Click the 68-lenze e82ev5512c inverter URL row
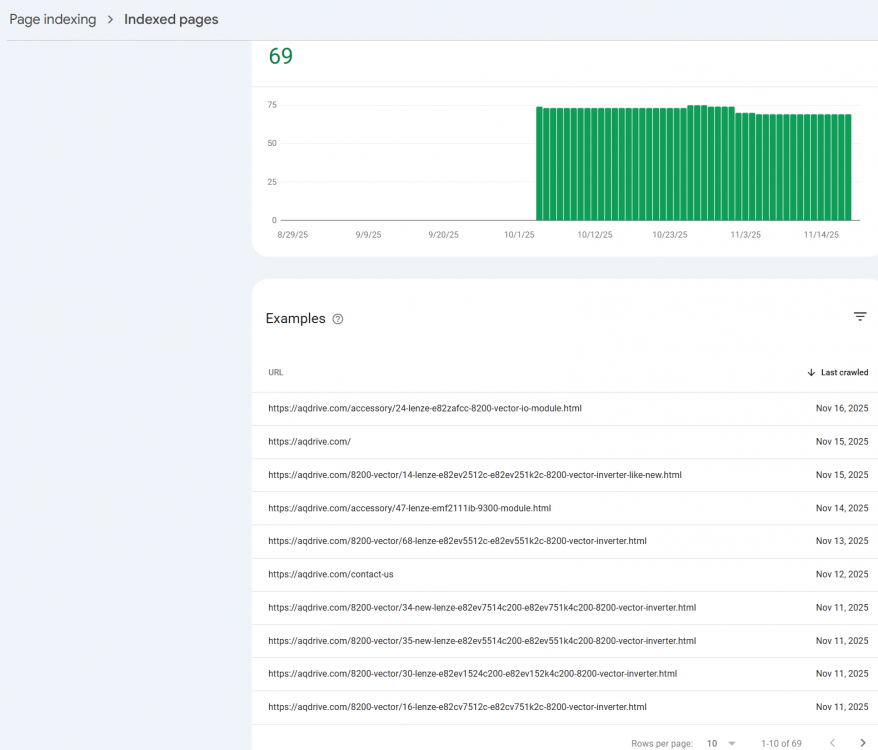This screenshot has width=878, height=750. (457, 542)
